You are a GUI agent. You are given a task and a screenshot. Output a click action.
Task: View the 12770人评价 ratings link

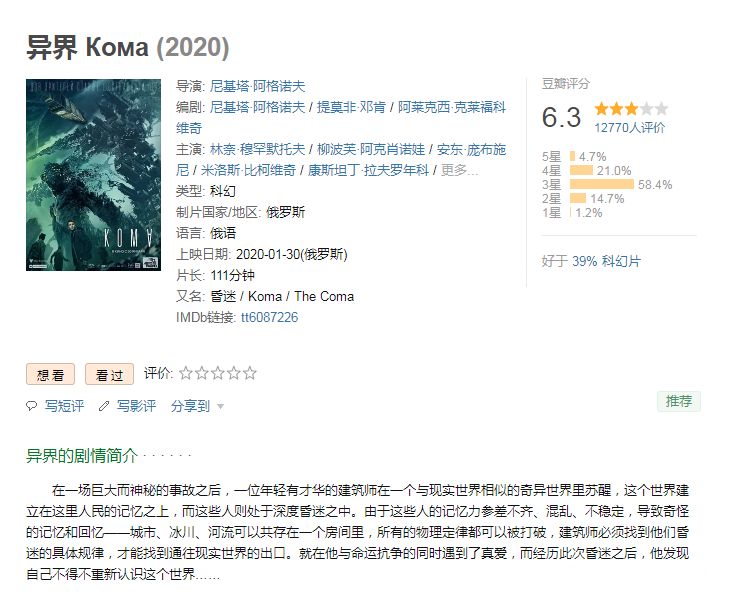point(630,127)
